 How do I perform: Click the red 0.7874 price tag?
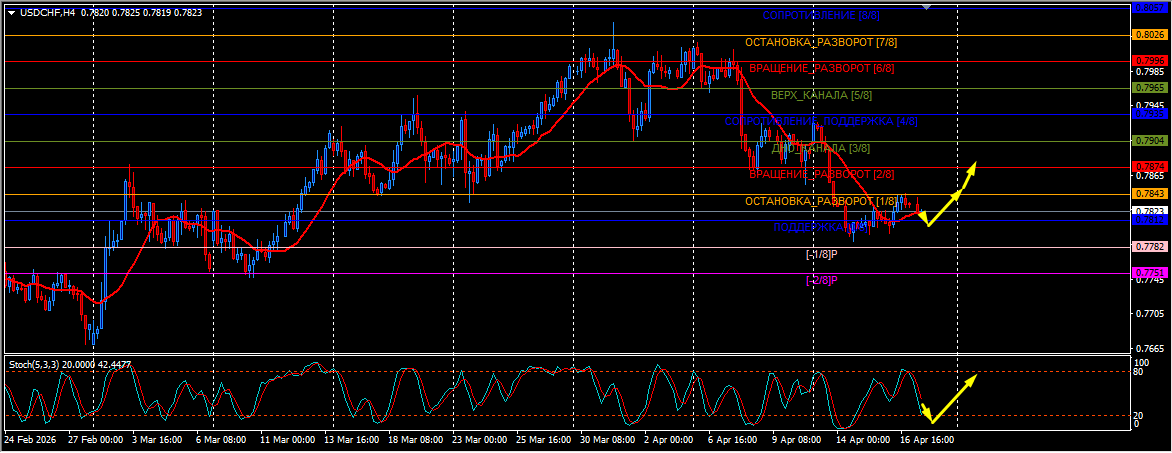pyautogui.click(x=1150, y=166)
